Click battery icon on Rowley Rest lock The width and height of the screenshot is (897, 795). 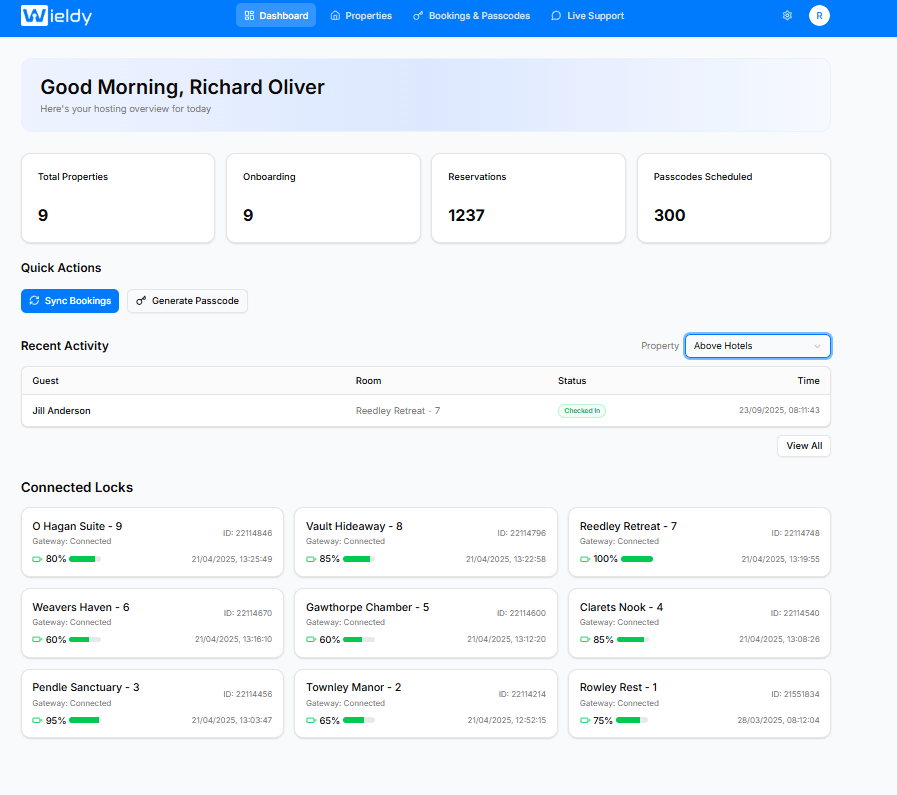[x=586, y=720]
